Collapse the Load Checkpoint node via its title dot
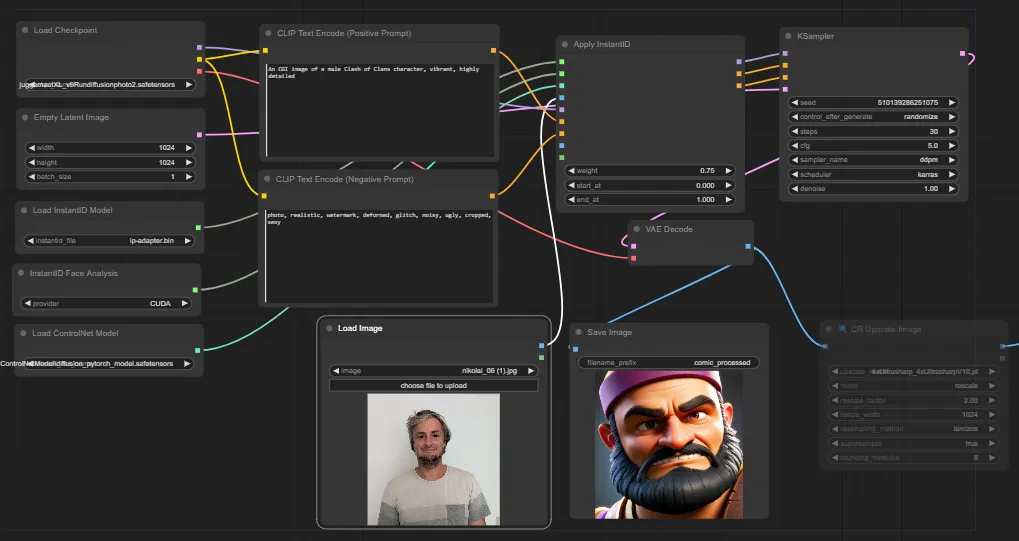 click(25, 30)
